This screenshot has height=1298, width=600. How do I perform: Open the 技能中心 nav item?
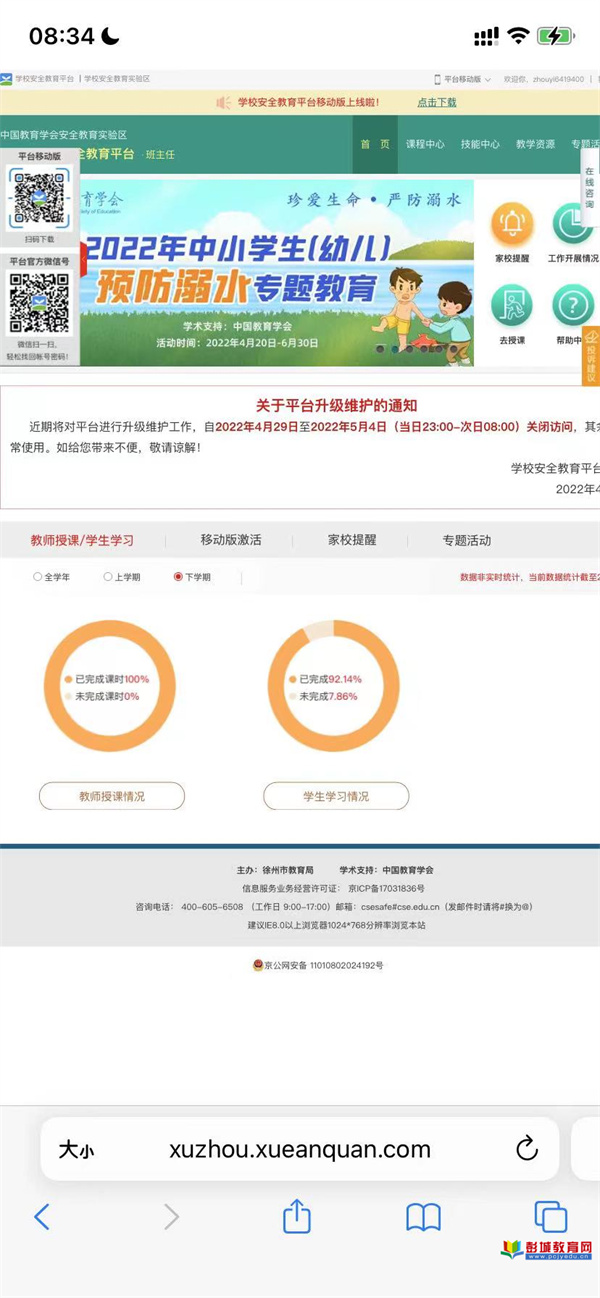pos(480,144)
